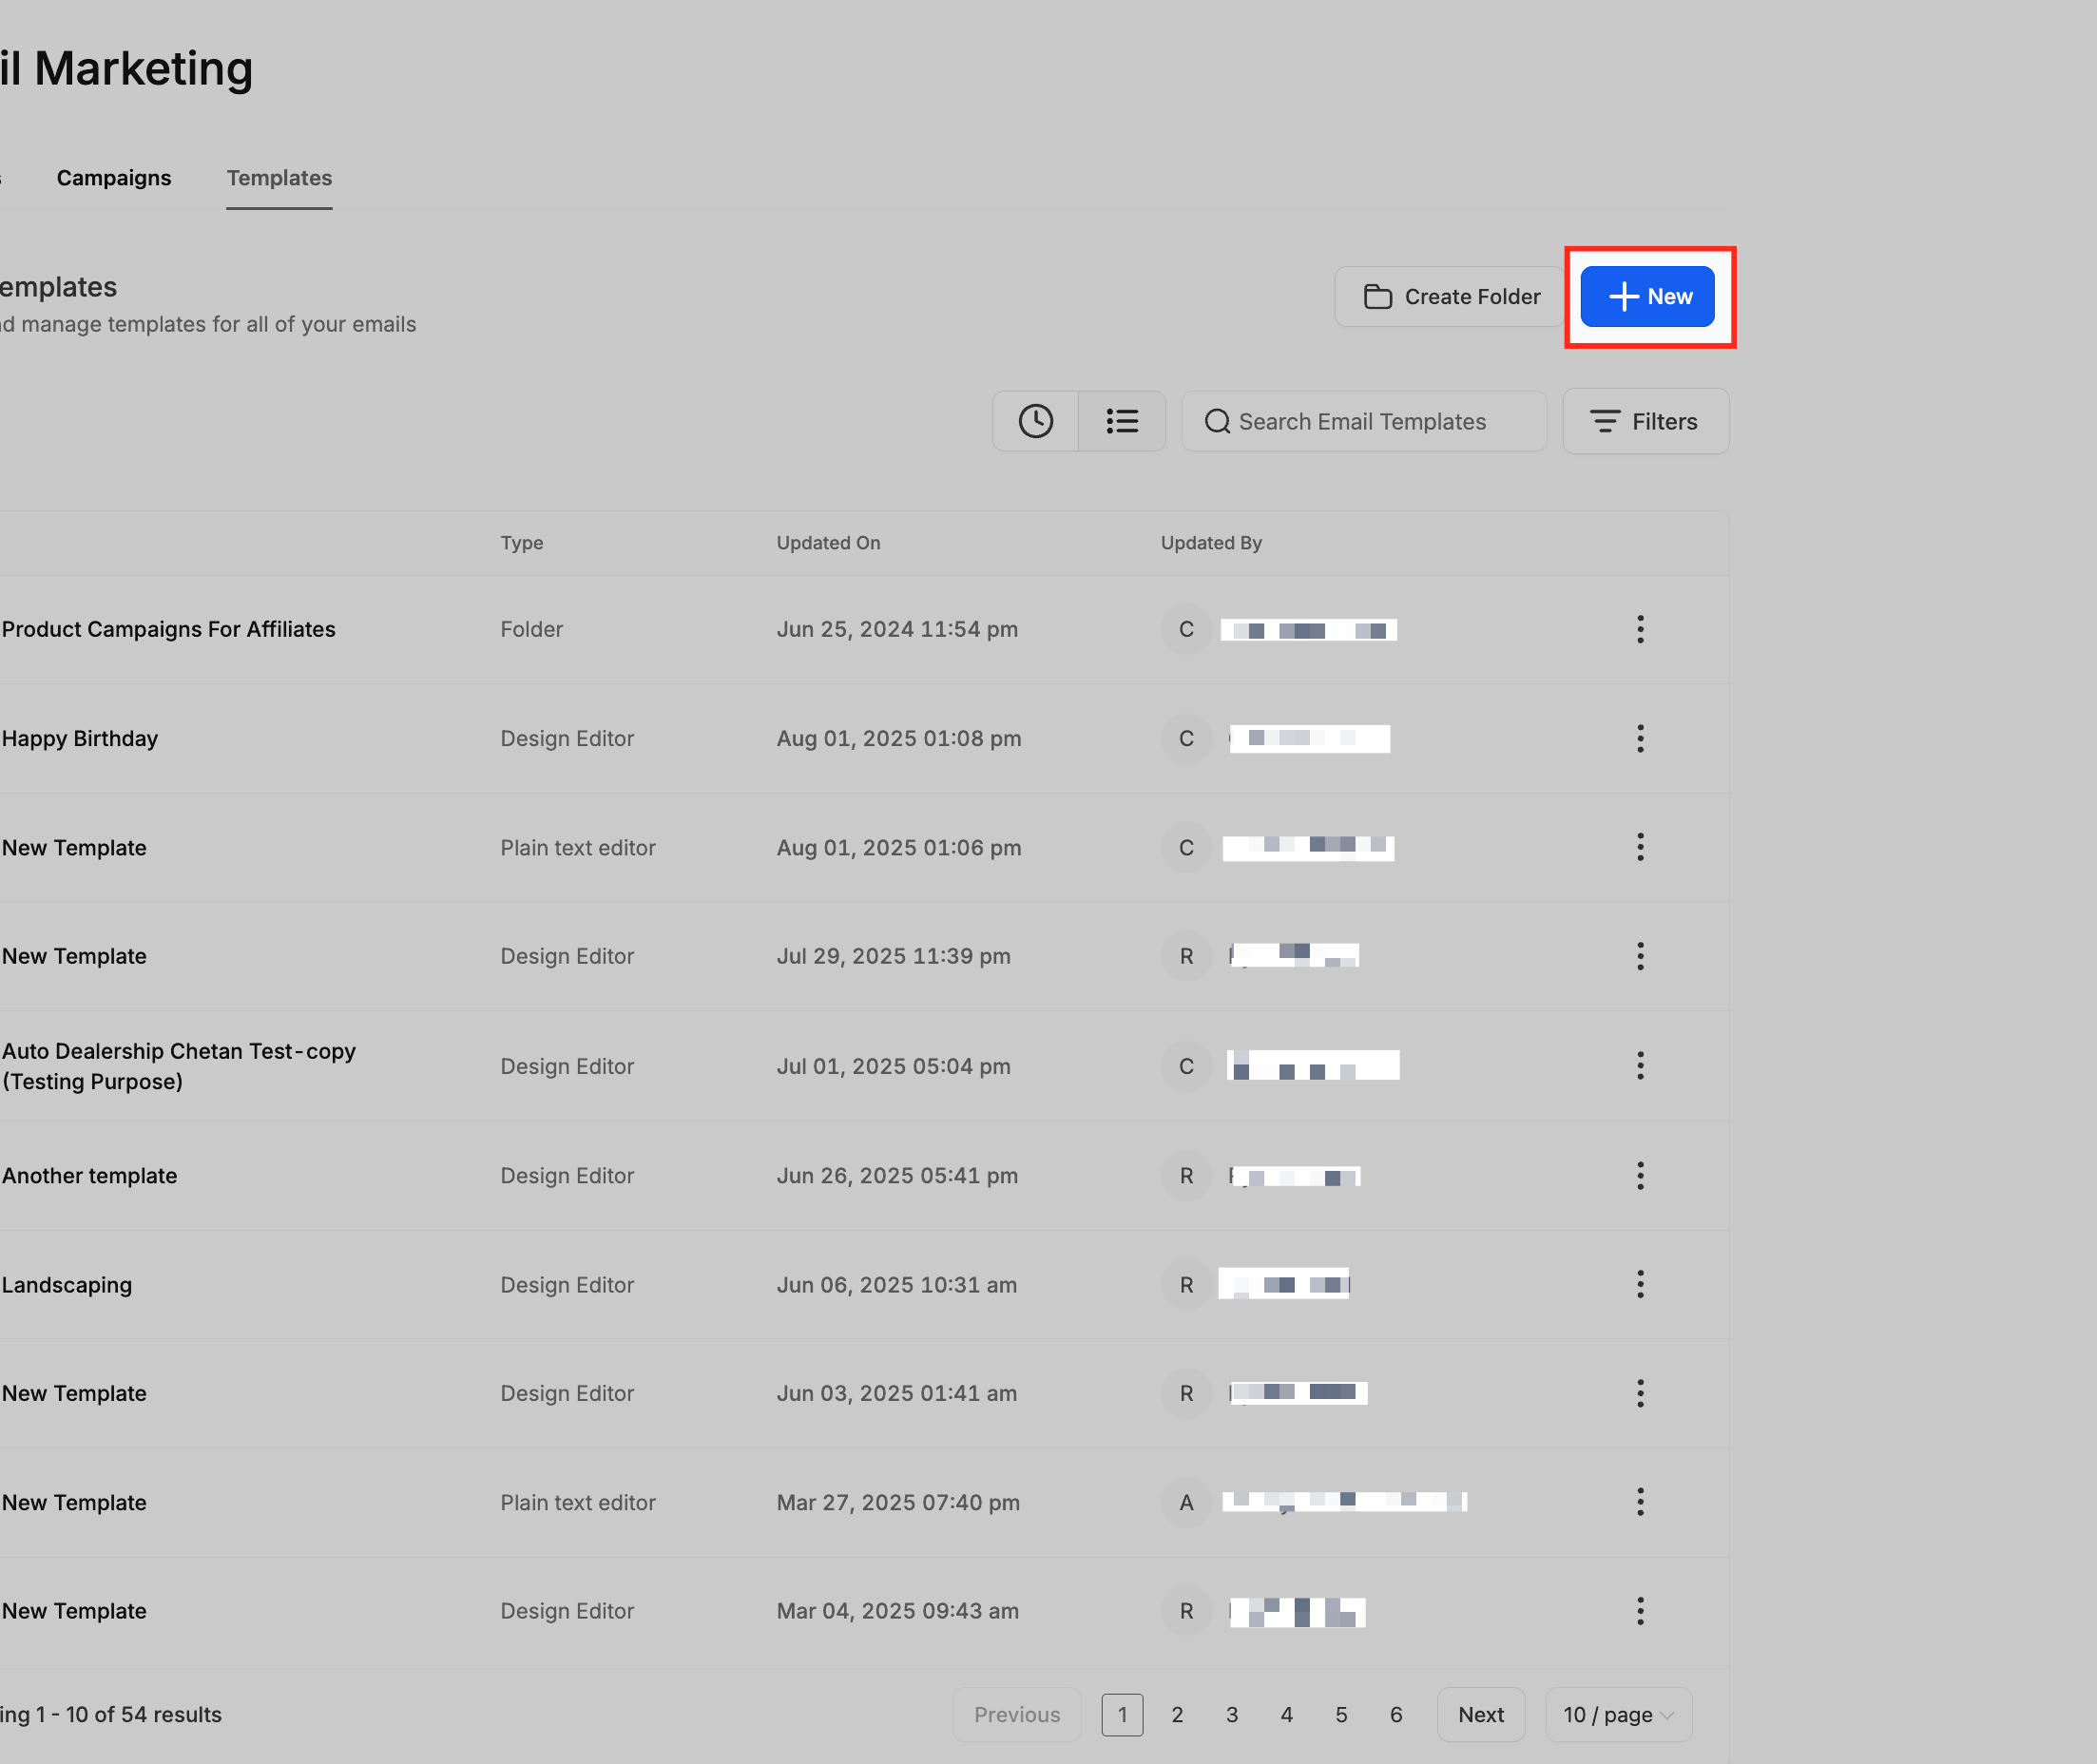Open the Landscaping template

pos(67,1284)
